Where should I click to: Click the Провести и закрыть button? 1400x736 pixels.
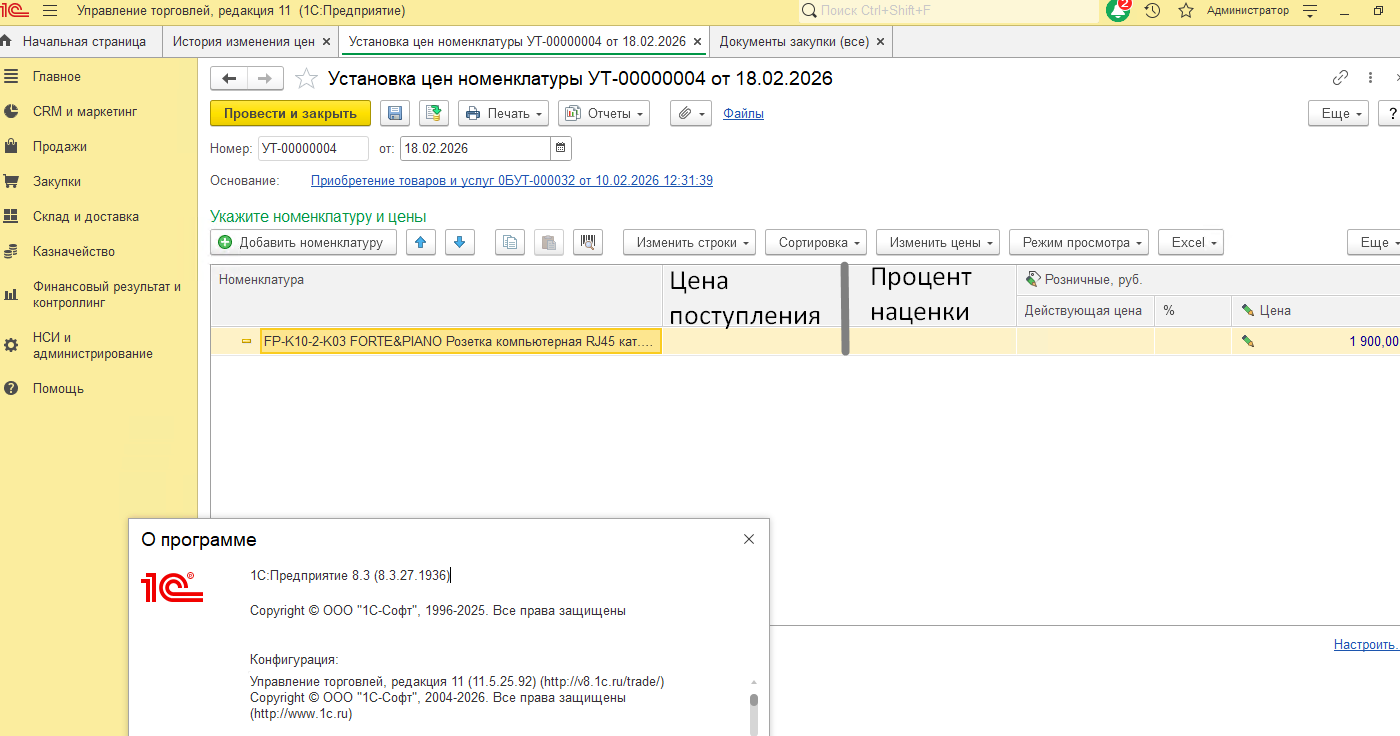click(x=290, y=114)
